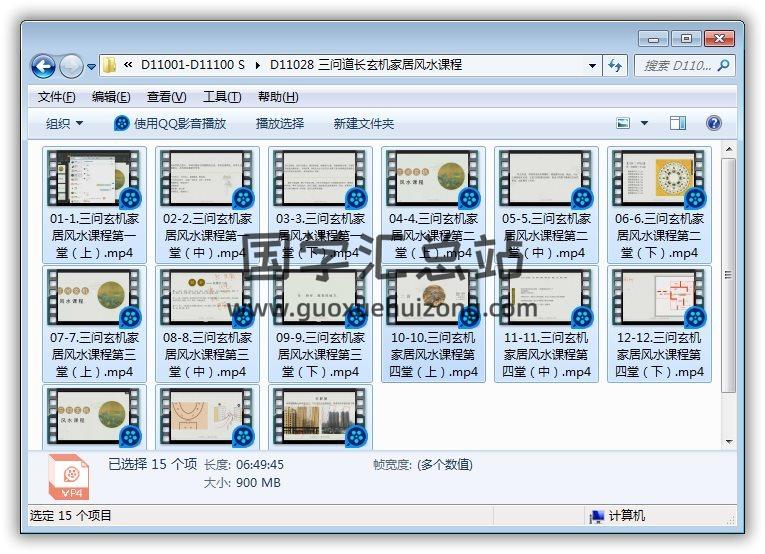Select video thumbnail 04-4 第二堂（上）

click(433, 178)
